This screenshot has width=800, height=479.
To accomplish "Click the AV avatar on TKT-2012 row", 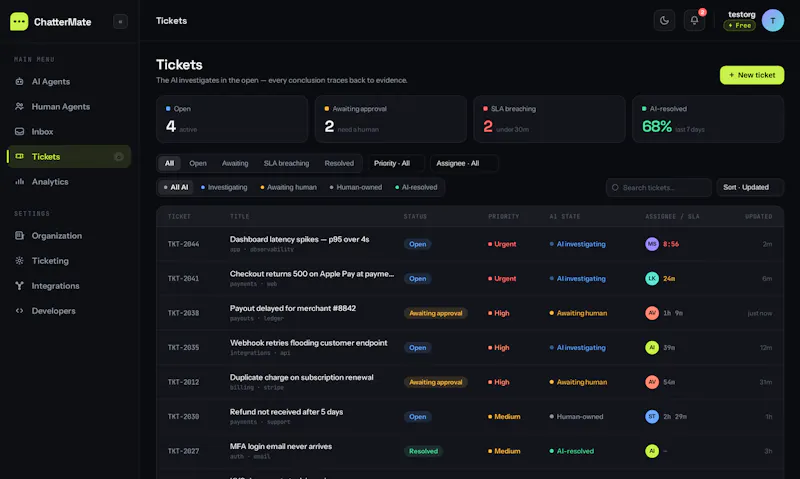I will [652, 382].
